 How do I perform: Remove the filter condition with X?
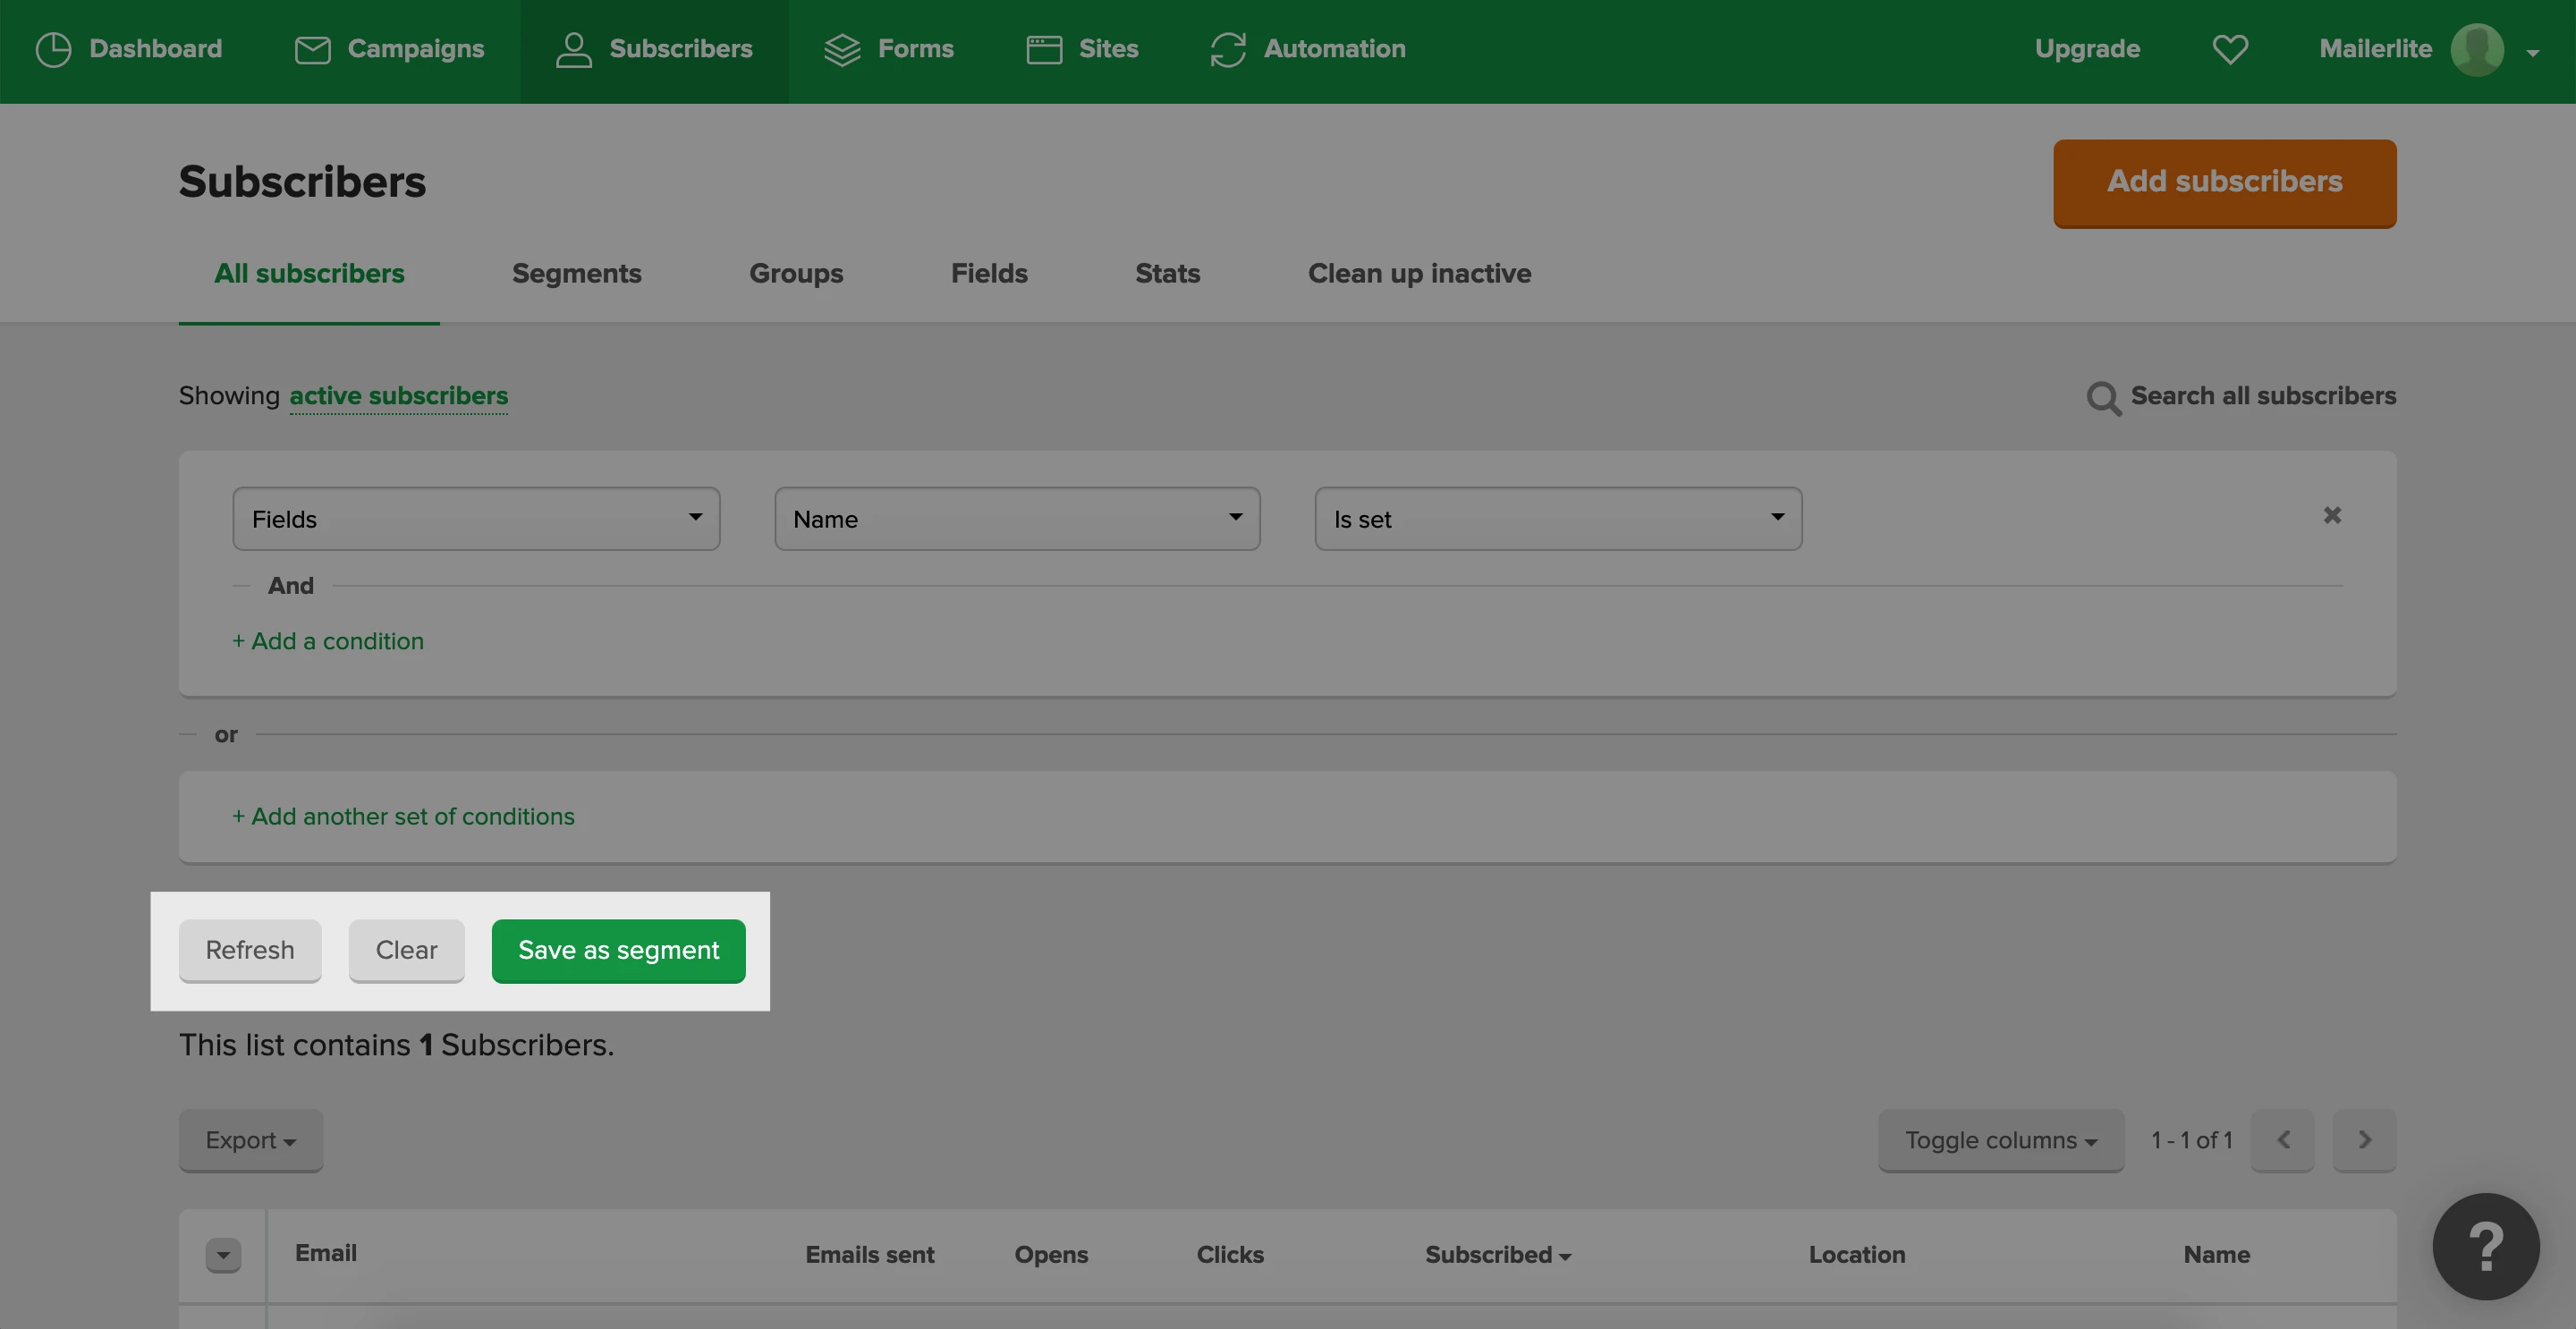[2331, 515]
